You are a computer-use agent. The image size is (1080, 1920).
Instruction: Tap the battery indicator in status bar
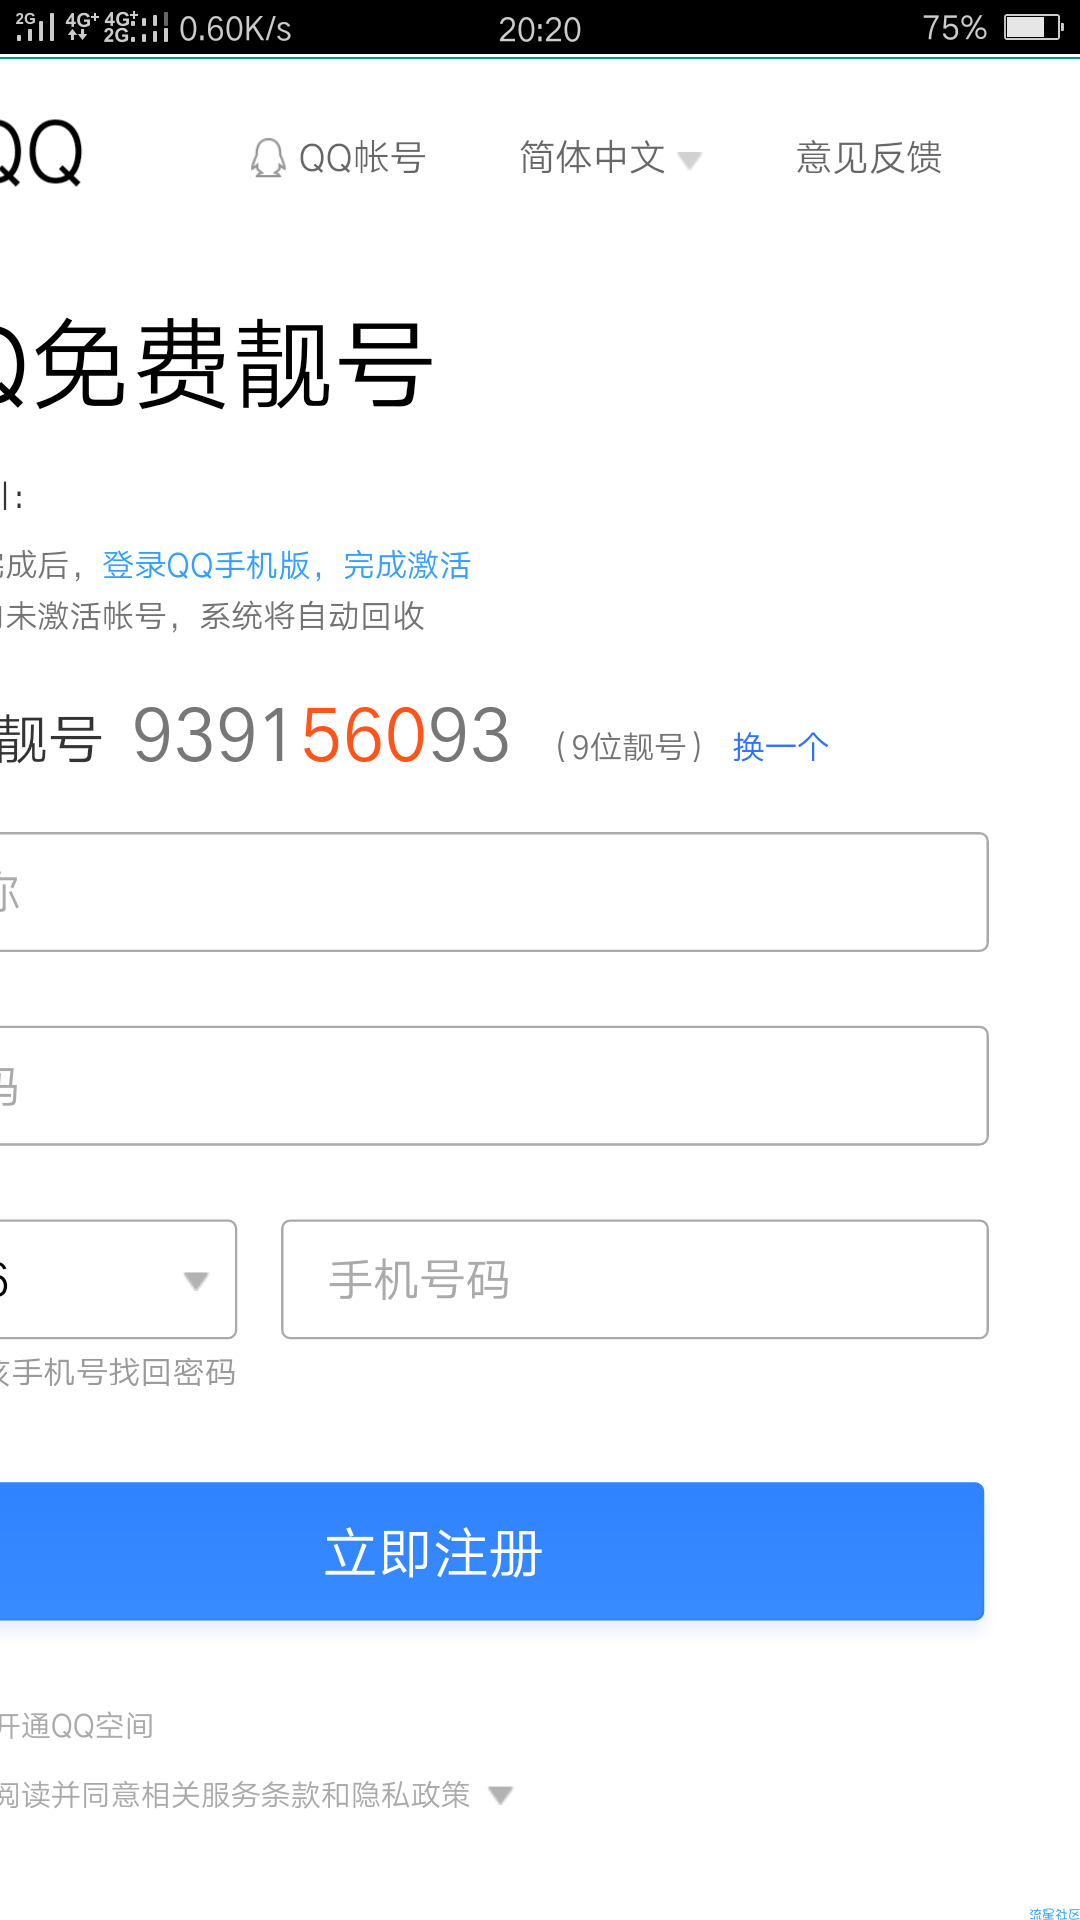[1034, 27]
